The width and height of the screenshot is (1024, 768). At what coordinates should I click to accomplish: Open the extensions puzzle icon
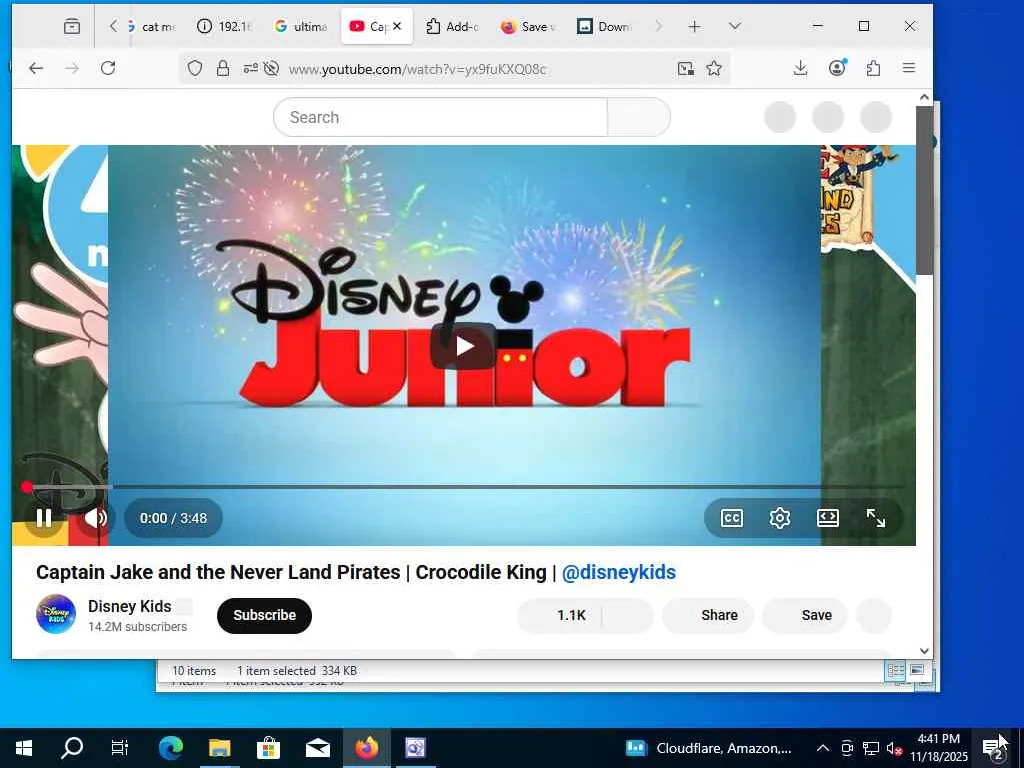pyautogui.click(x=873, y=68)
